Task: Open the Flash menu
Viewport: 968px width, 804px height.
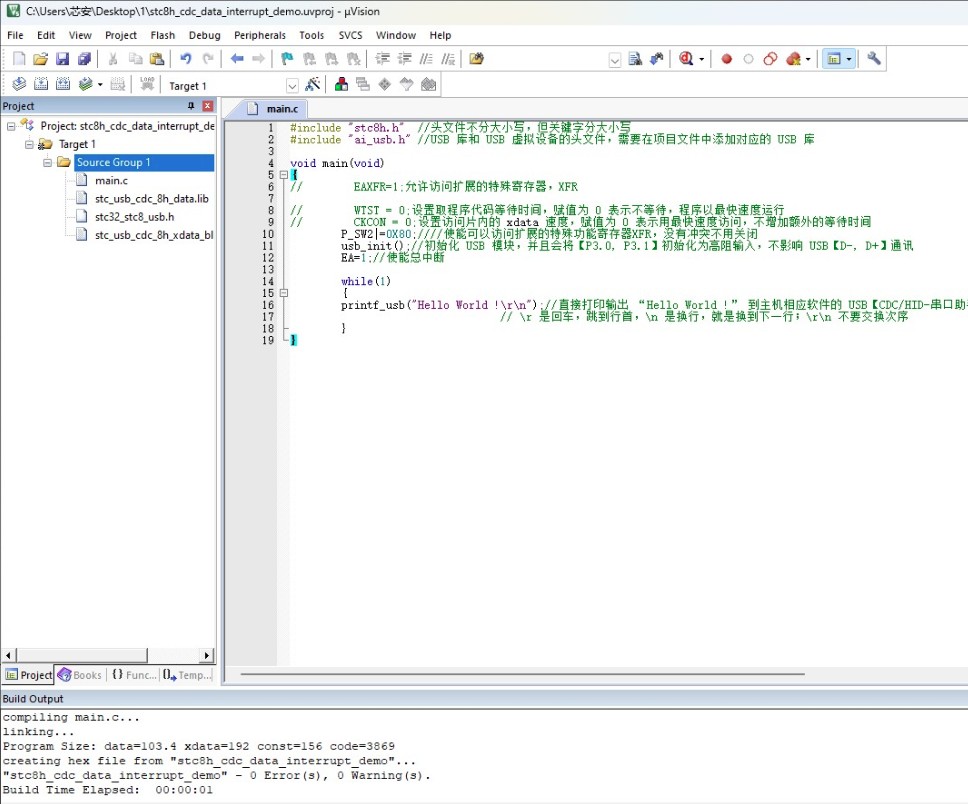Action: (162, 35)
